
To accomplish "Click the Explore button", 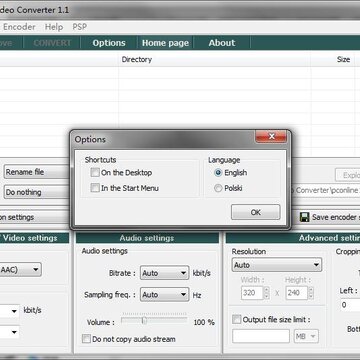I will 348,175.
